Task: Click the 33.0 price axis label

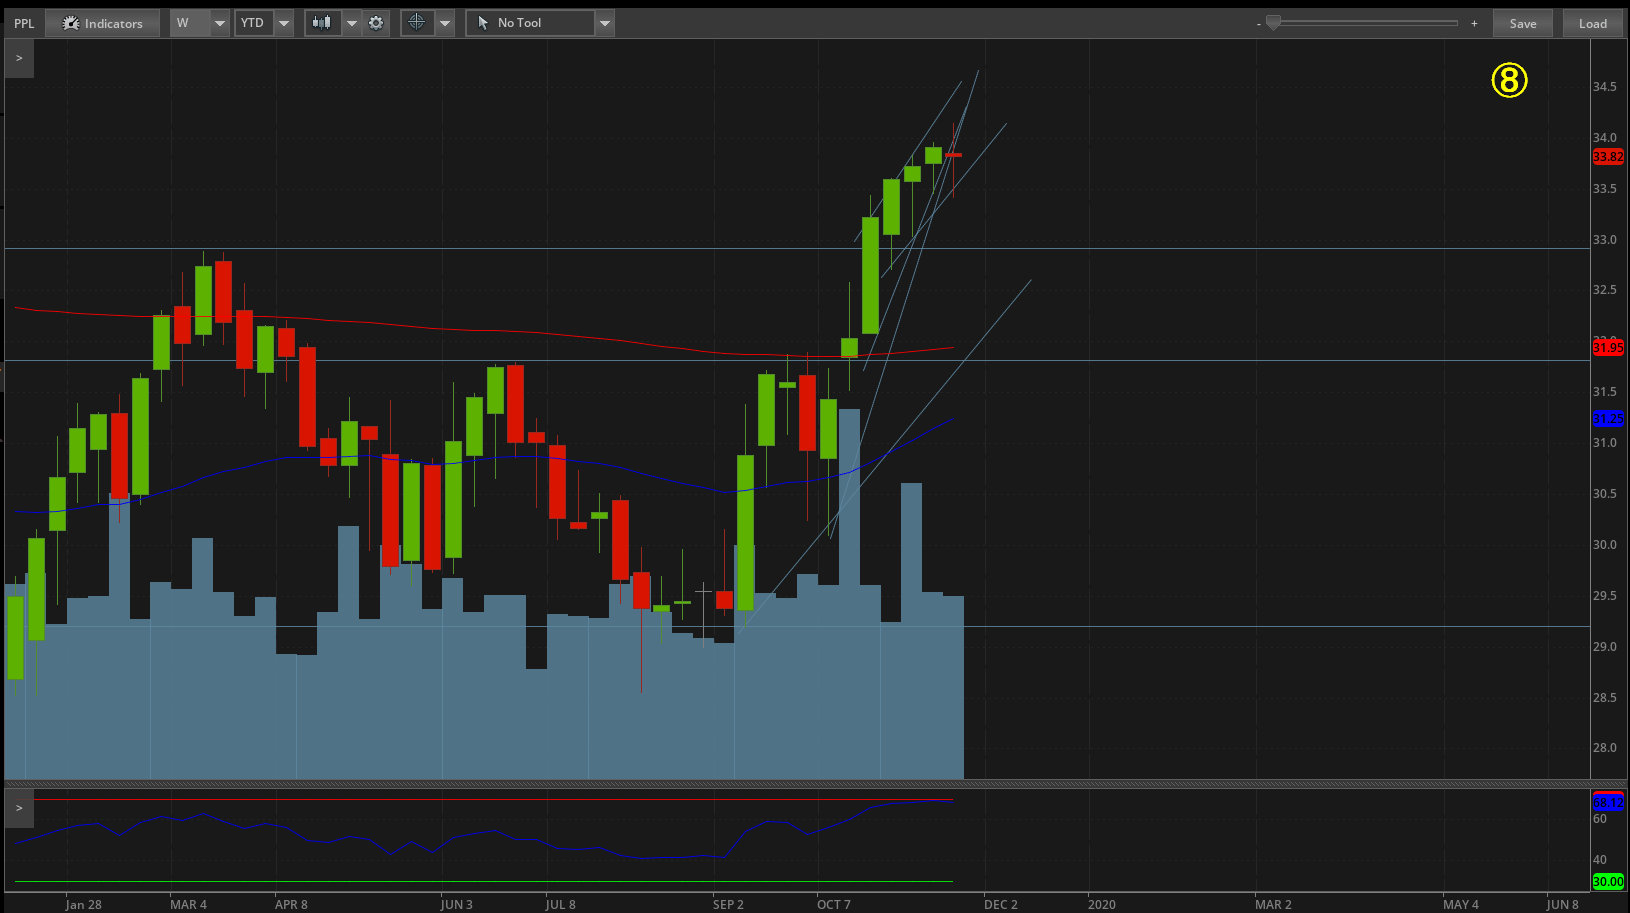Action: point(1604,240)
